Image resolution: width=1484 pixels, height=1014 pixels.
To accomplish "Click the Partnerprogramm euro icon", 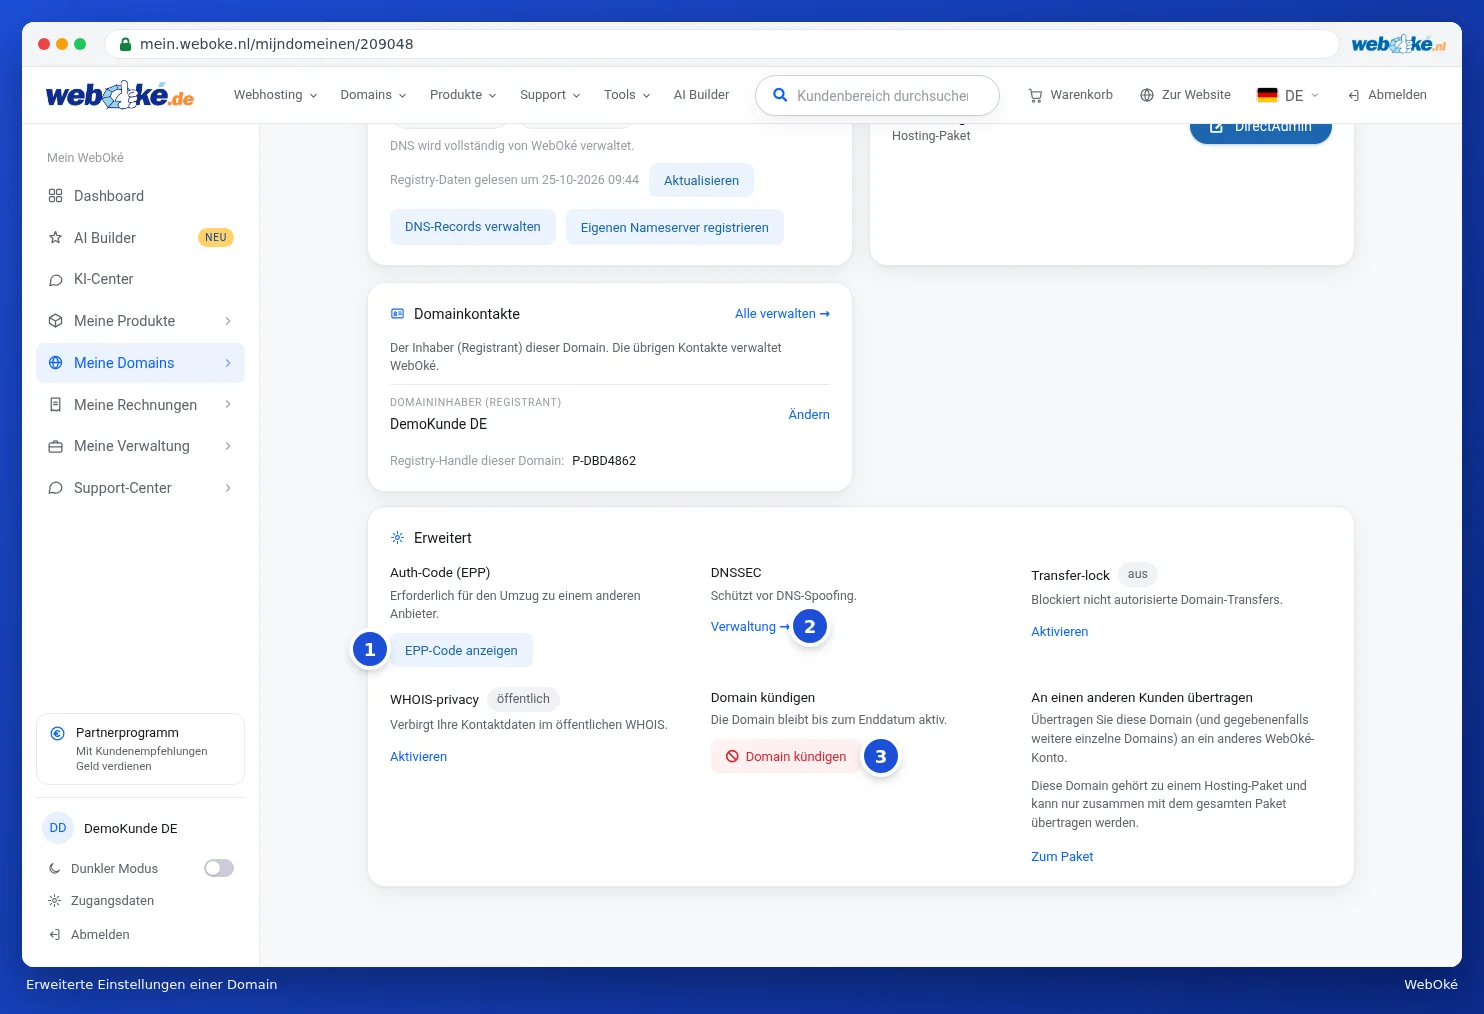I will point(58,733).
